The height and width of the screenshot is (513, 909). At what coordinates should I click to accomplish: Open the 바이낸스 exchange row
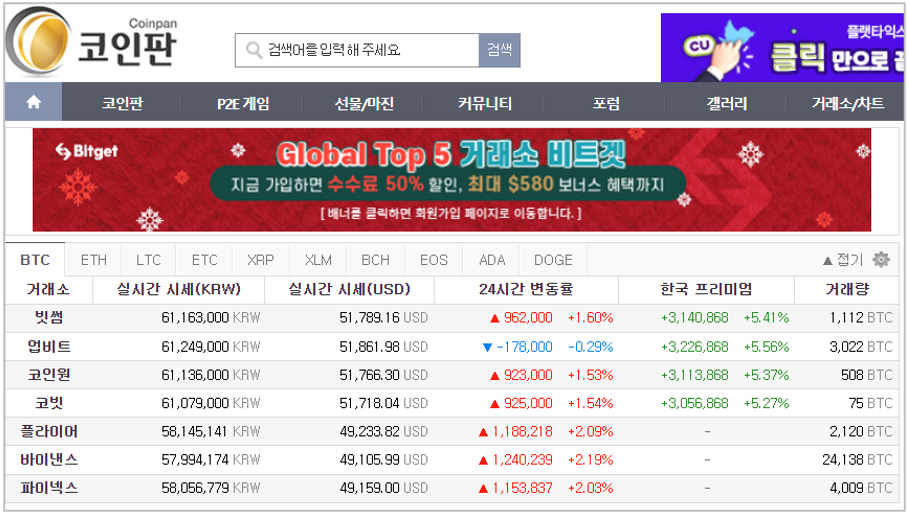tap(453, 460)
